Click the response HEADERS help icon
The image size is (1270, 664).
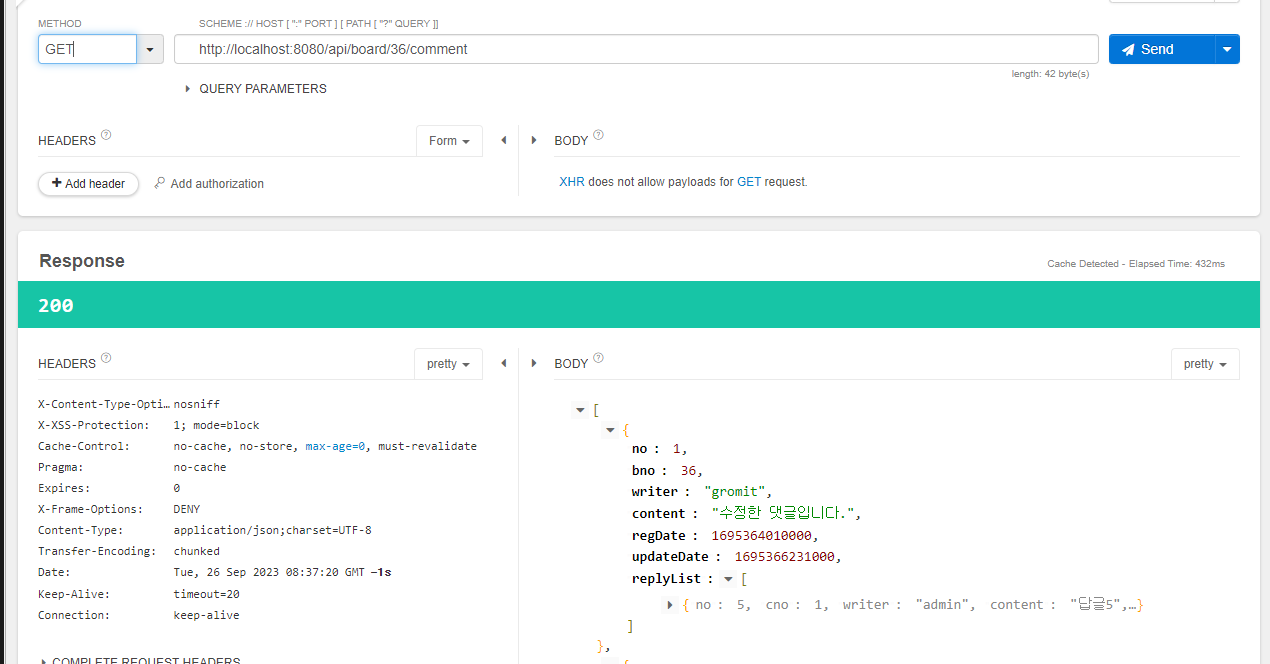click(x=106, y=358)
